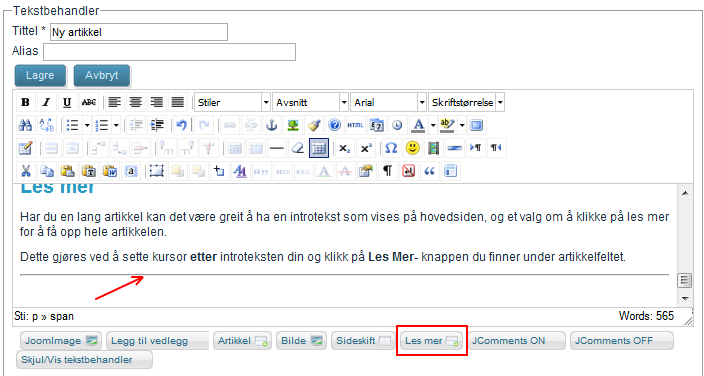Viewport: 704px width, 376px height.
Task: Open the text color palette arrow
Action: coord(433,125)
